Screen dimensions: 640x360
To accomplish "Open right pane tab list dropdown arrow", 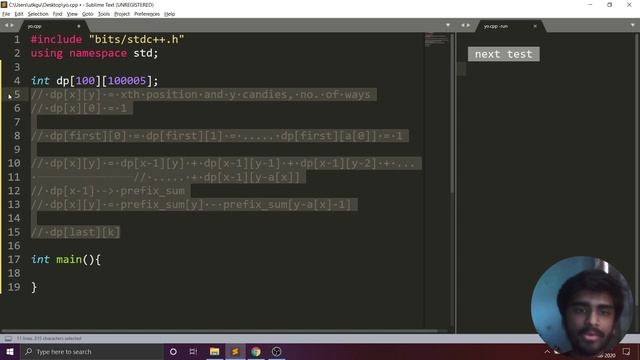I will pos(633,25).
